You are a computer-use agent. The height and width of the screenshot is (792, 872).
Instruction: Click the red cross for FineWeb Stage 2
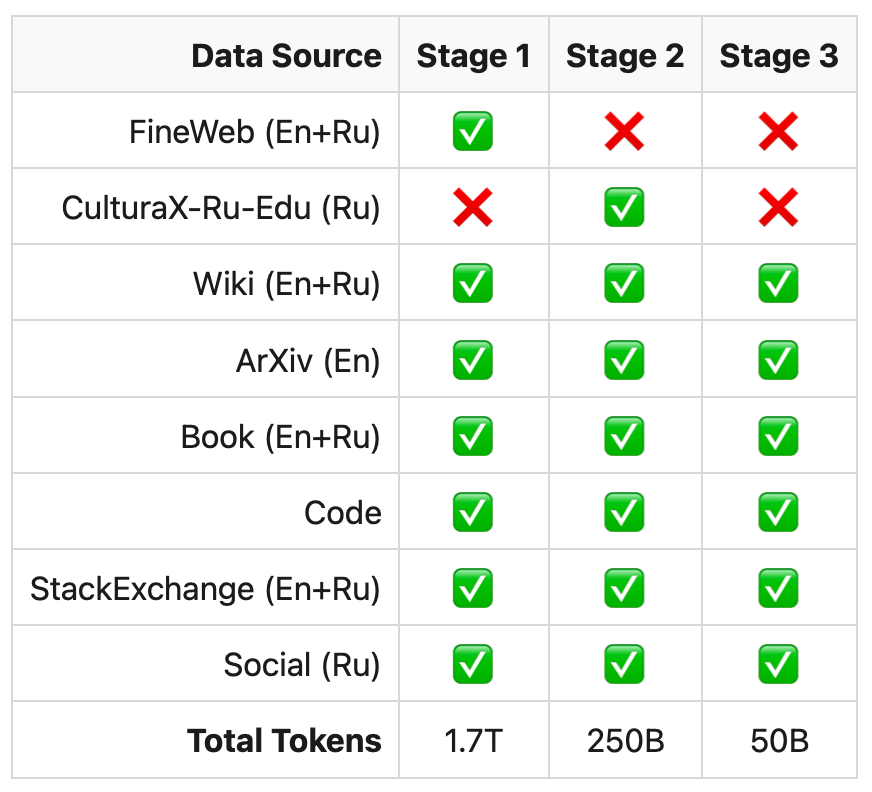click(624, 132)
